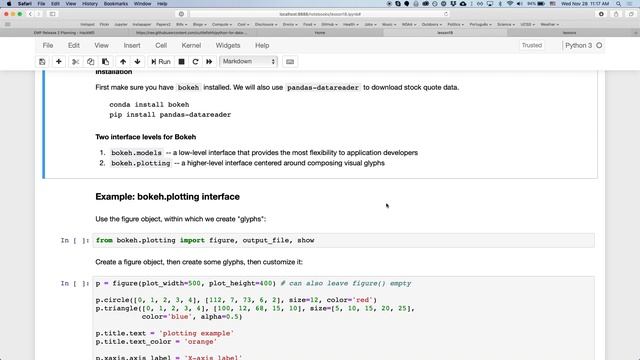Open the Jupyter Edit menu
The height and width of the screenshot is (360, 640).
74,45
